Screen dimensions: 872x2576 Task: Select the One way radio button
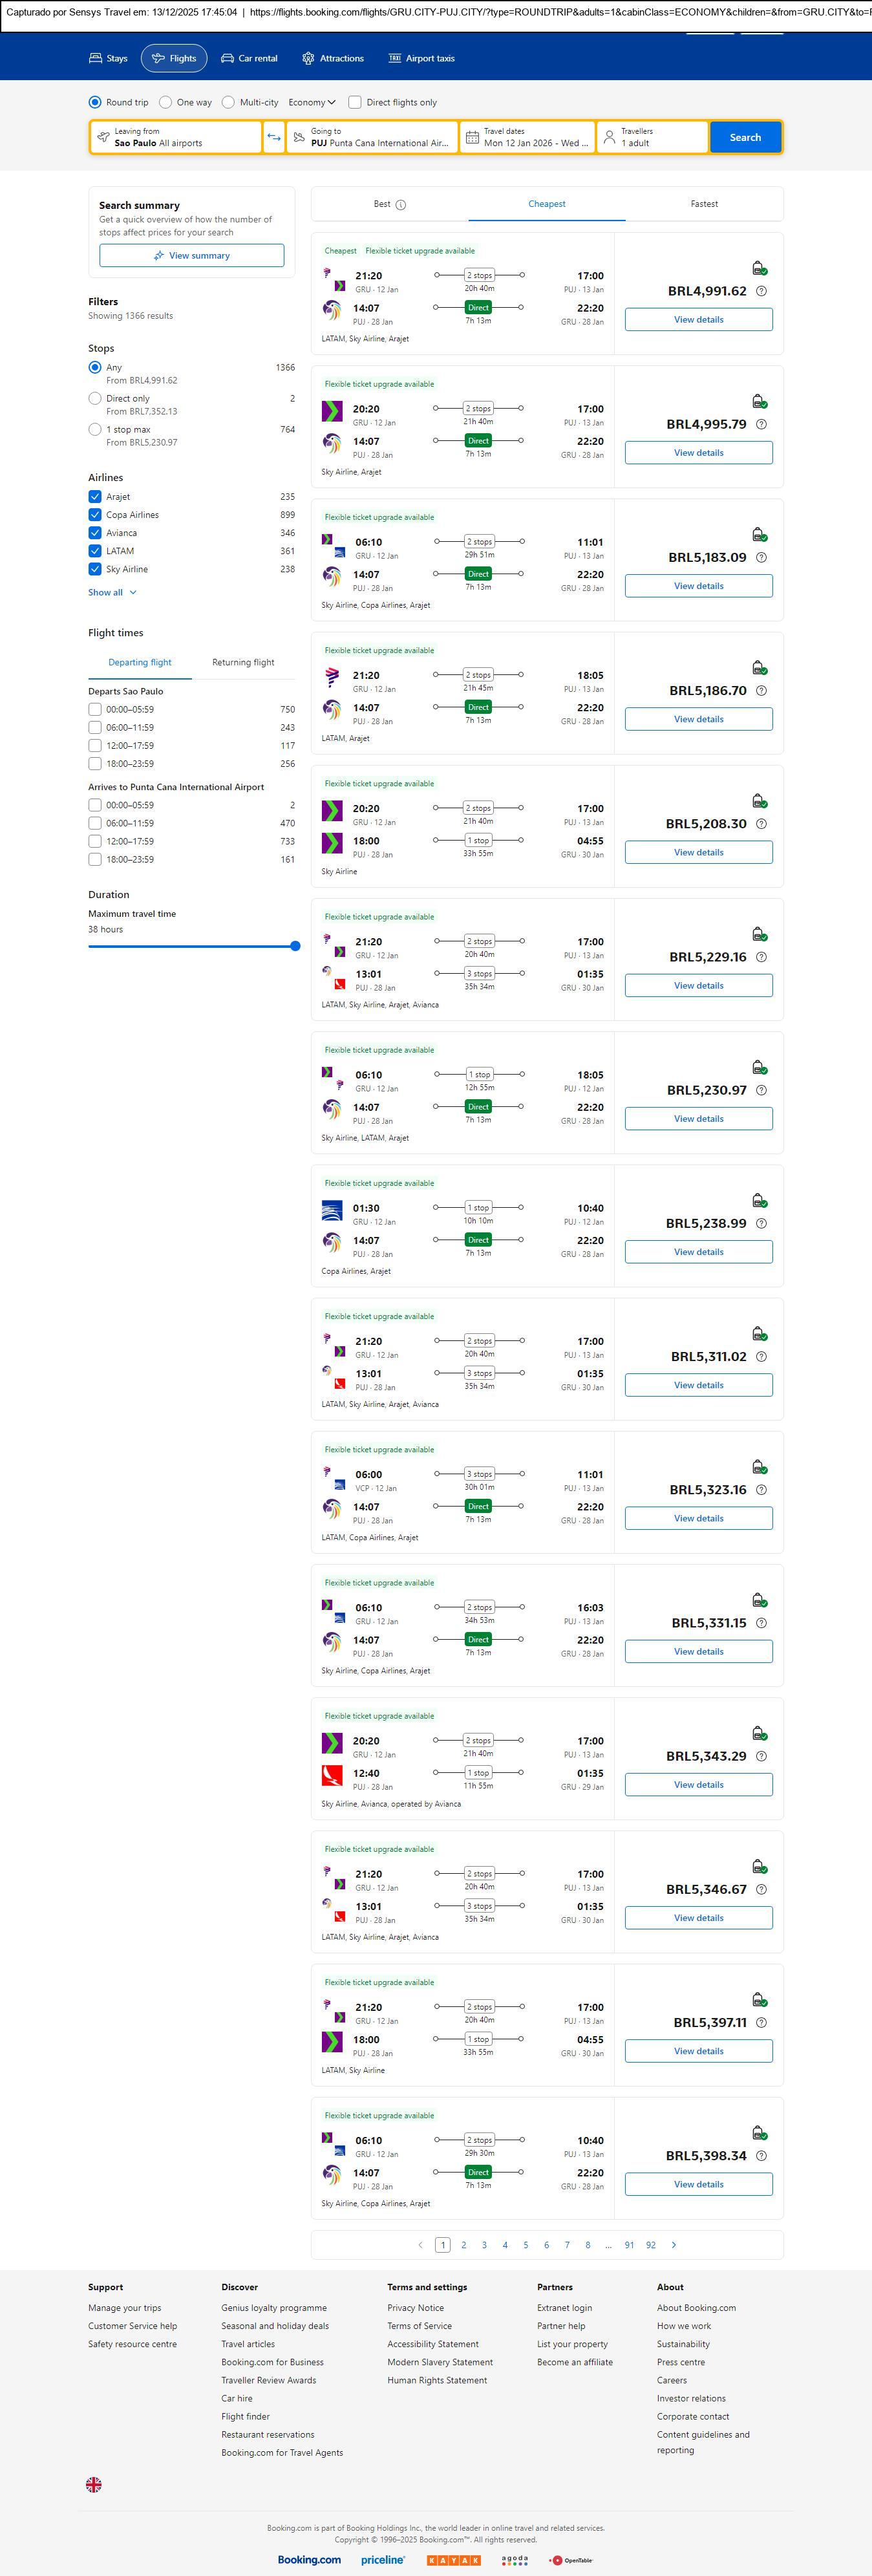coord(166,102)
